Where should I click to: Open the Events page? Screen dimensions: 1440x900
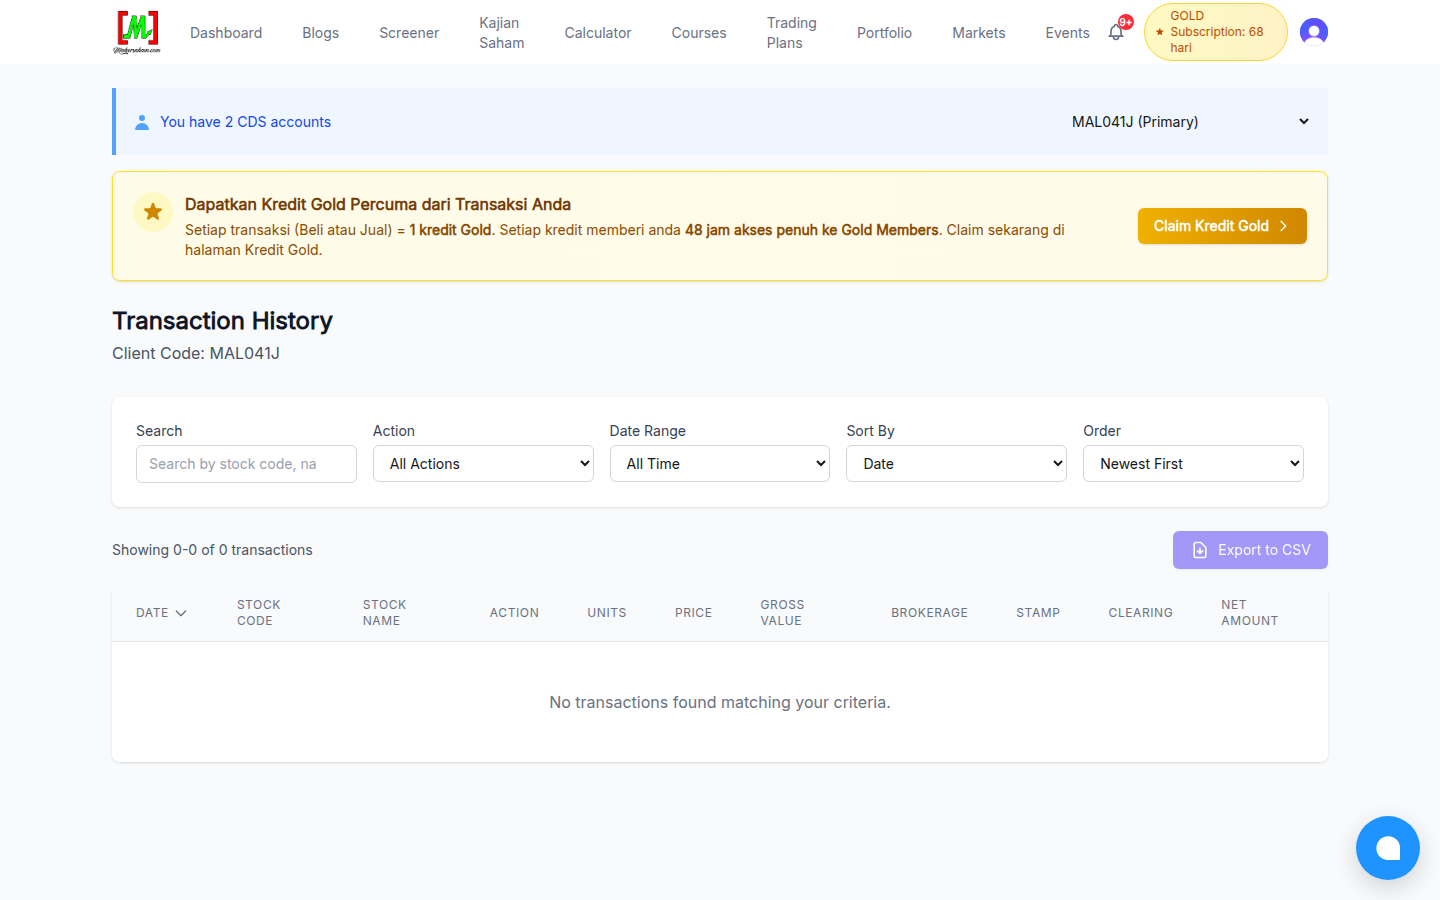(x=1068, y=33)
